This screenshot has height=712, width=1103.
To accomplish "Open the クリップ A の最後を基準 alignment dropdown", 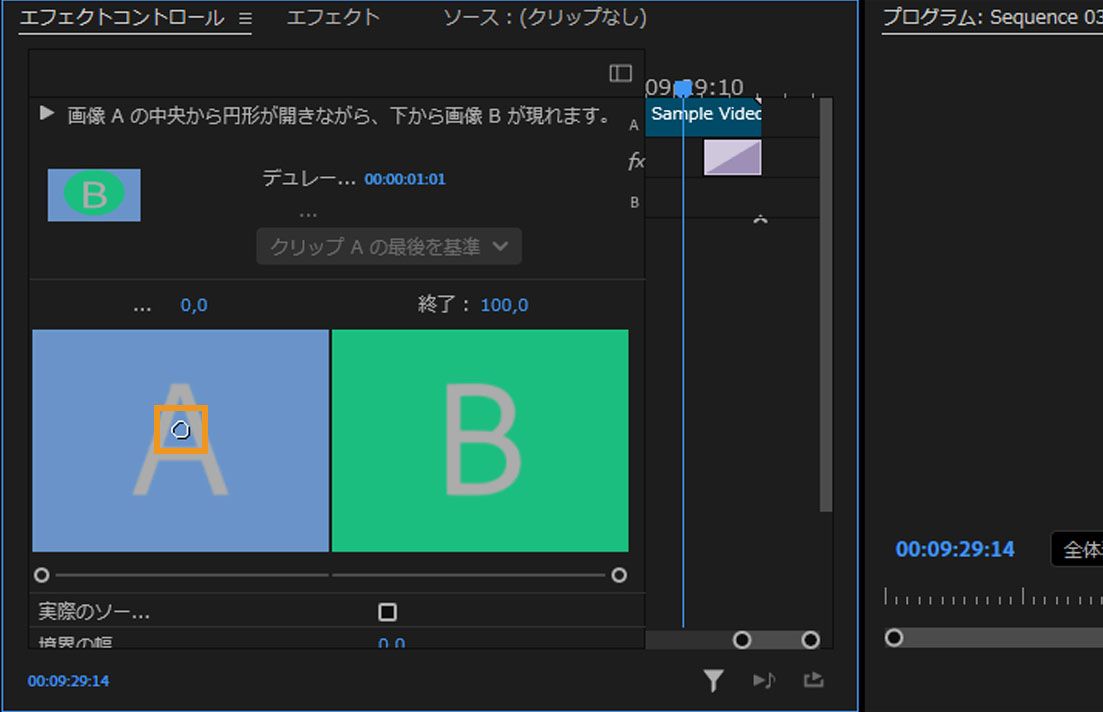I will click(388, 246).
